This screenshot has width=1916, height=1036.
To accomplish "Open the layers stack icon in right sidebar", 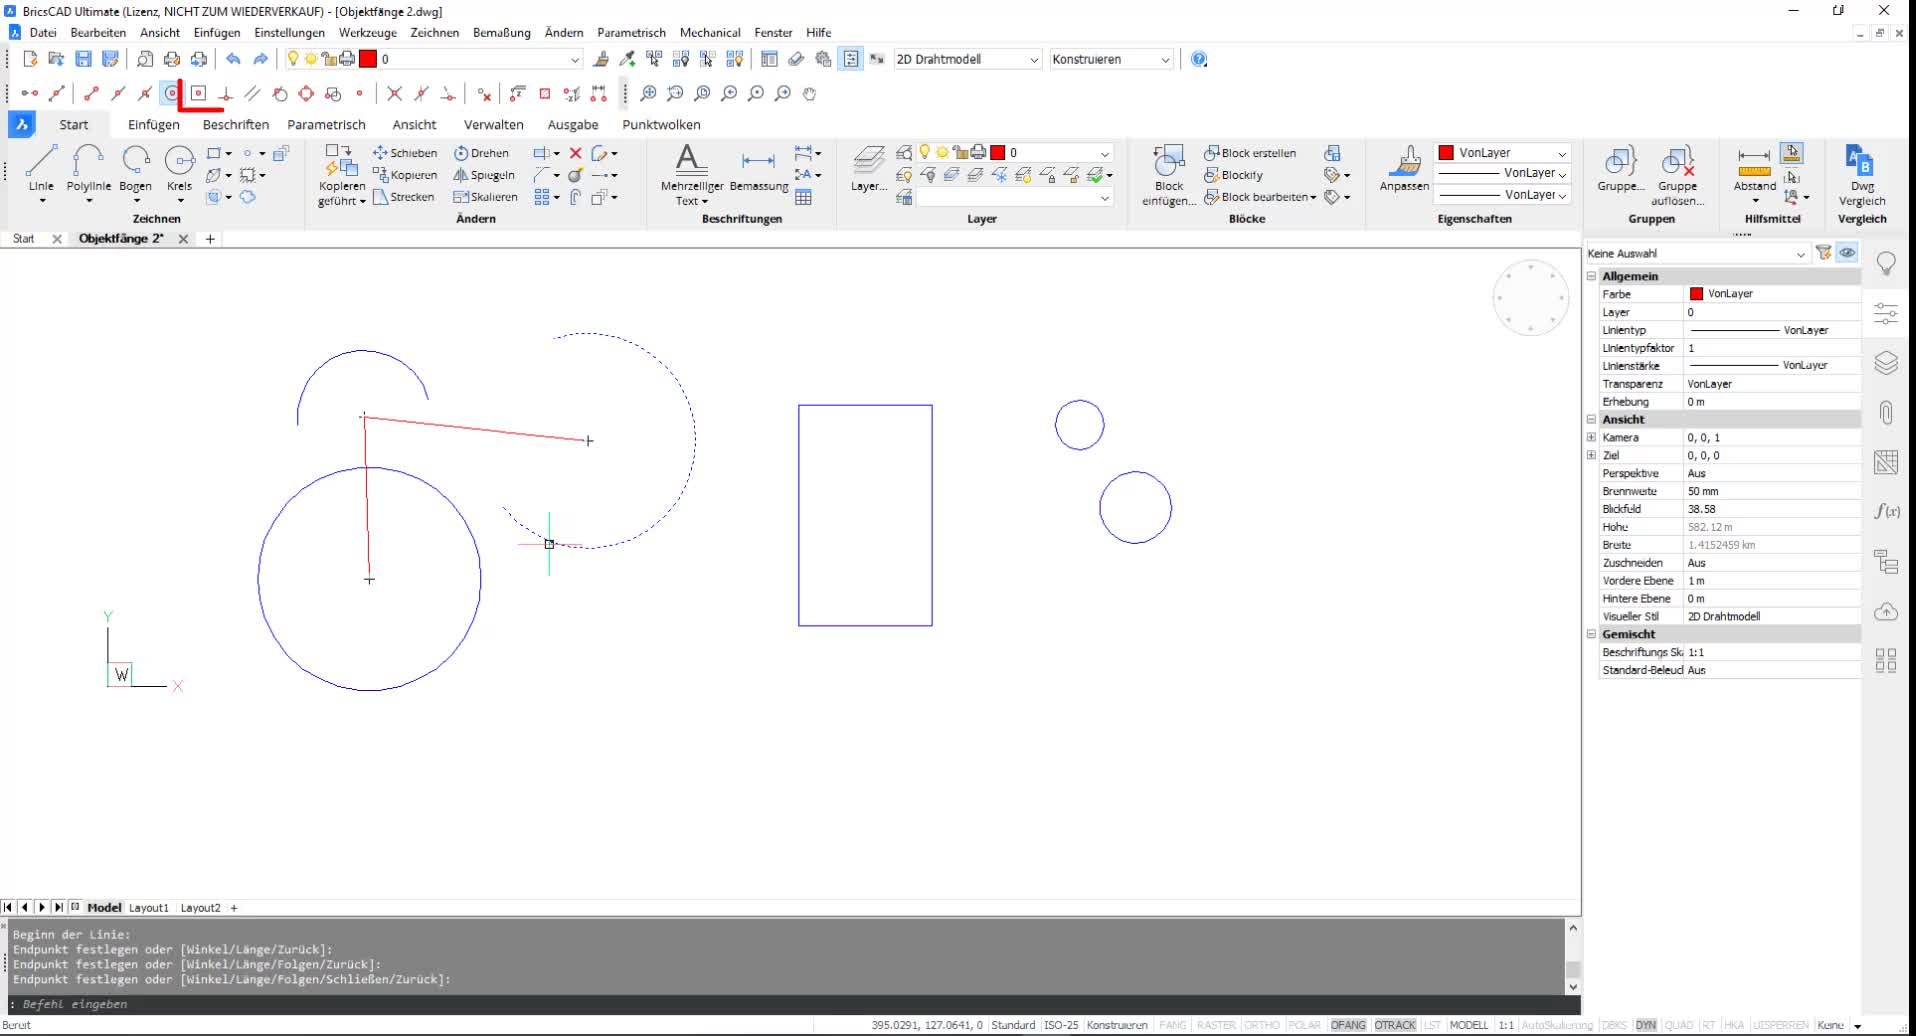I will click(1886, 362).
